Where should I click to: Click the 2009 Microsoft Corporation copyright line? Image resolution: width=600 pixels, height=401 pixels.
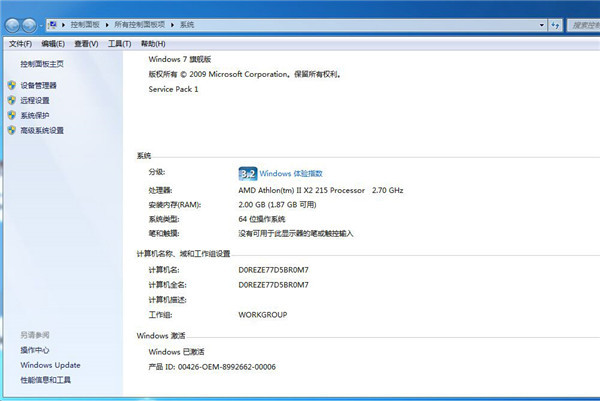pyautogui.click(x=245, y=74)
